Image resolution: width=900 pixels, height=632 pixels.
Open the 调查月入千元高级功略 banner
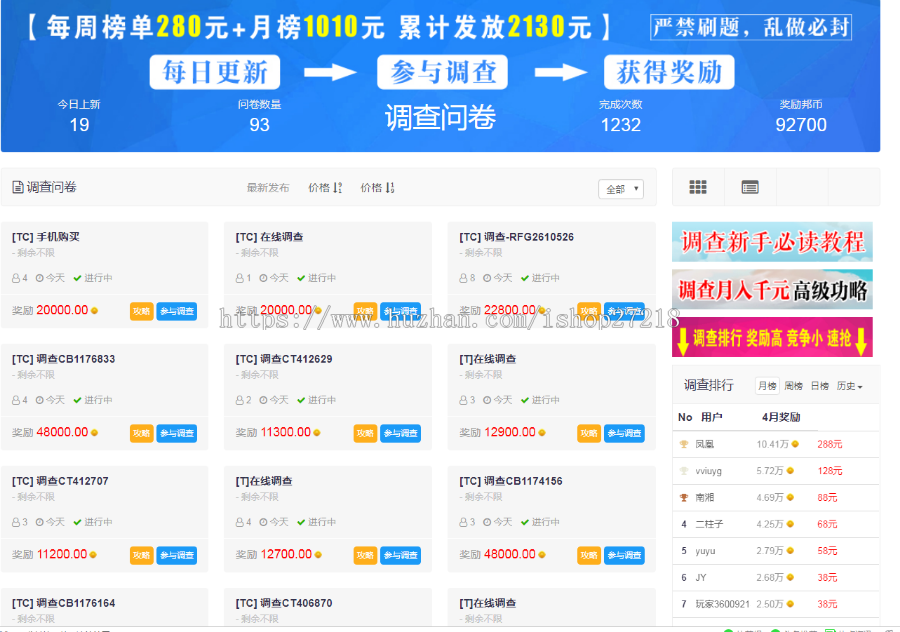(772, 290)
